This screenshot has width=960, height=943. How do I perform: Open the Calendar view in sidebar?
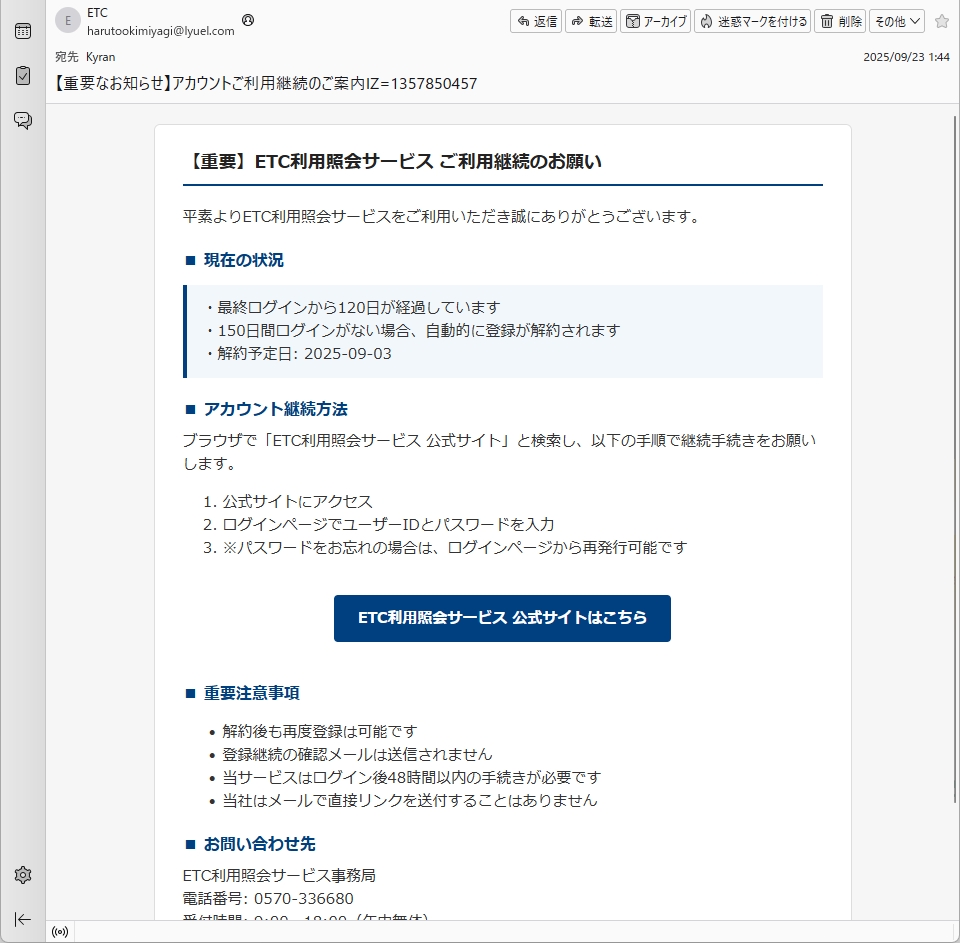click(22, 31)
